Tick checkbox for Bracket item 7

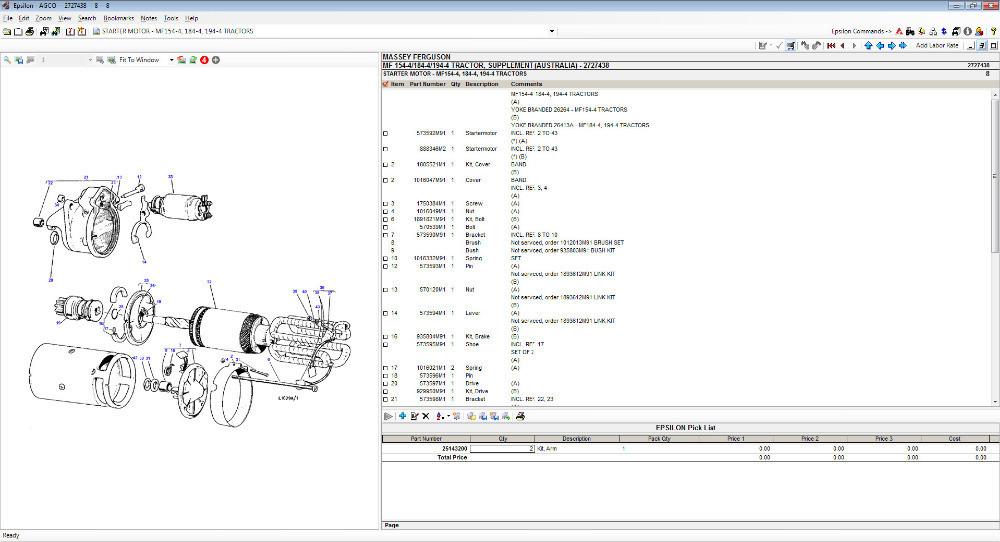[385, 235]
